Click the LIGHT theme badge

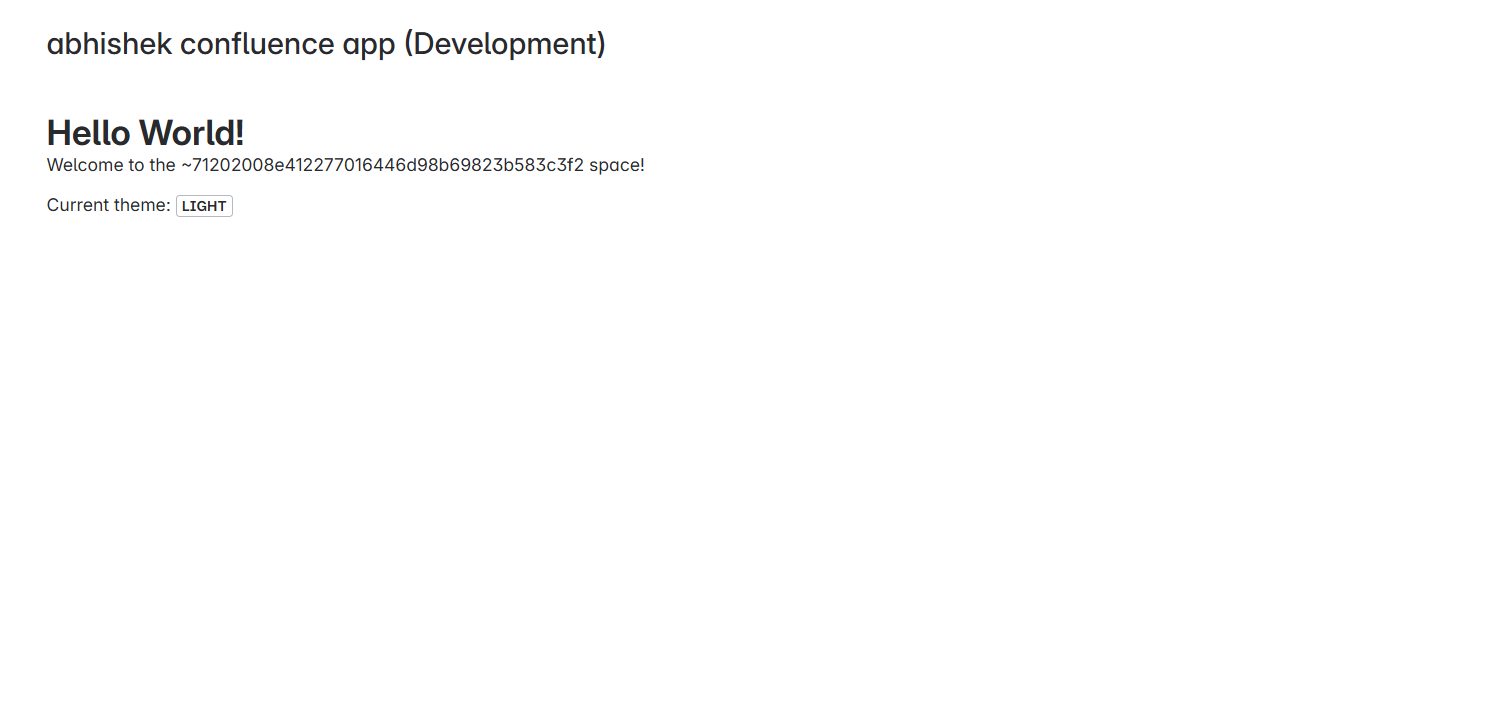204,206
